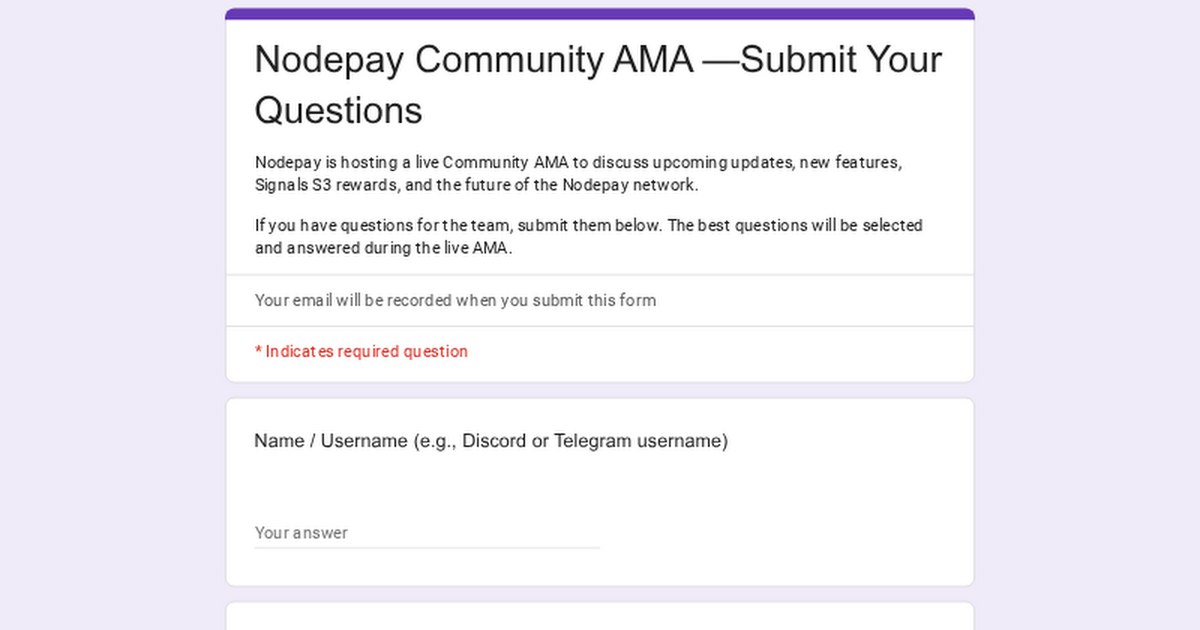Click the gap between header and name cards

[x=600, y=390]
